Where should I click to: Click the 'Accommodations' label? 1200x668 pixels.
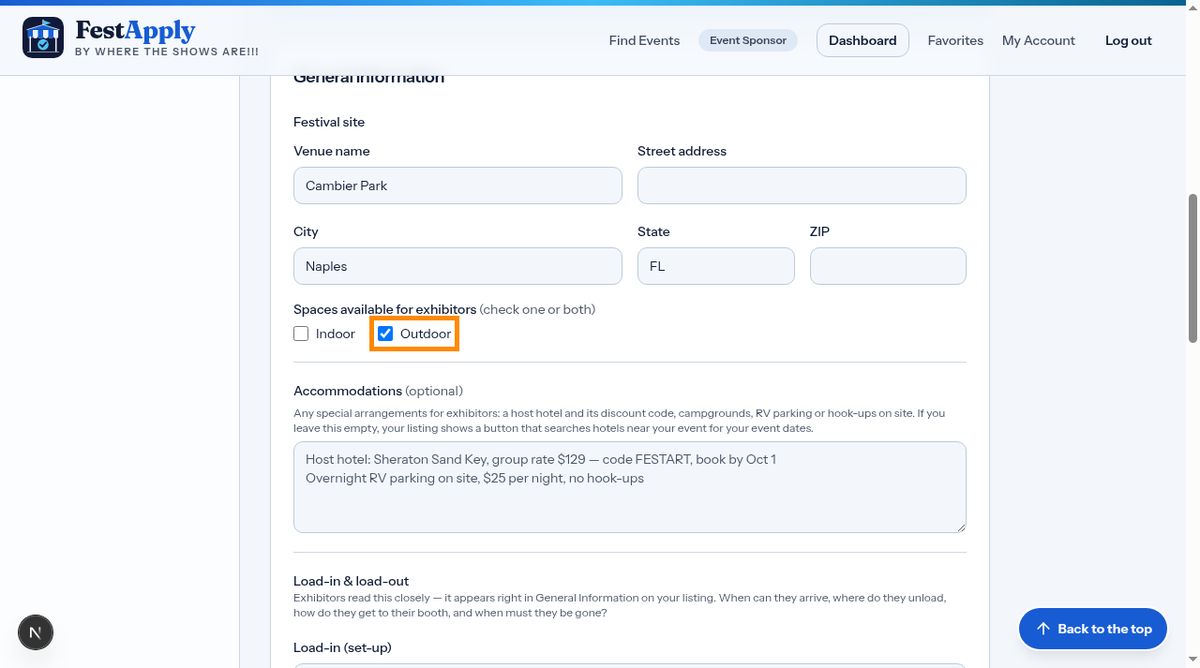click(348, 391)
